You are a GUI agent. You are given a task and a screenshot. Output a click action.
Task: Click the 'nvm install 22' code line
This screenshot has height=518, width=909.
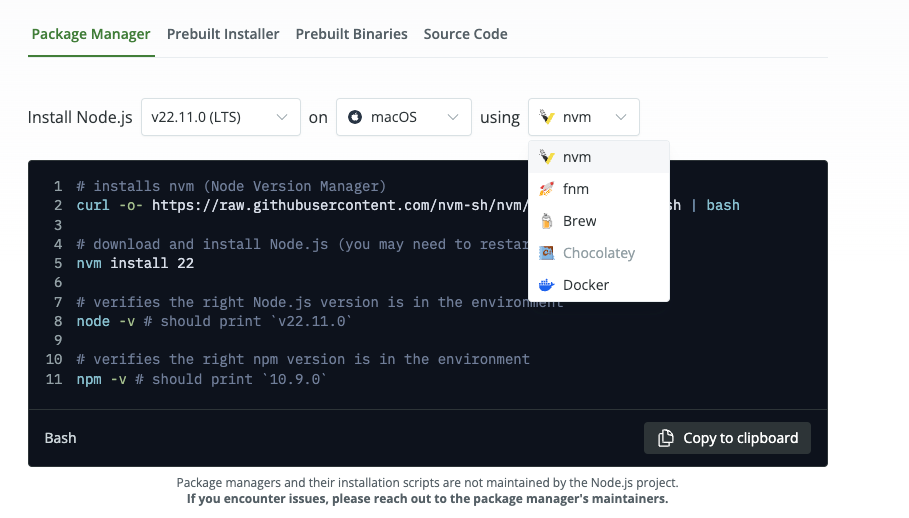click(x=135, y=264)
